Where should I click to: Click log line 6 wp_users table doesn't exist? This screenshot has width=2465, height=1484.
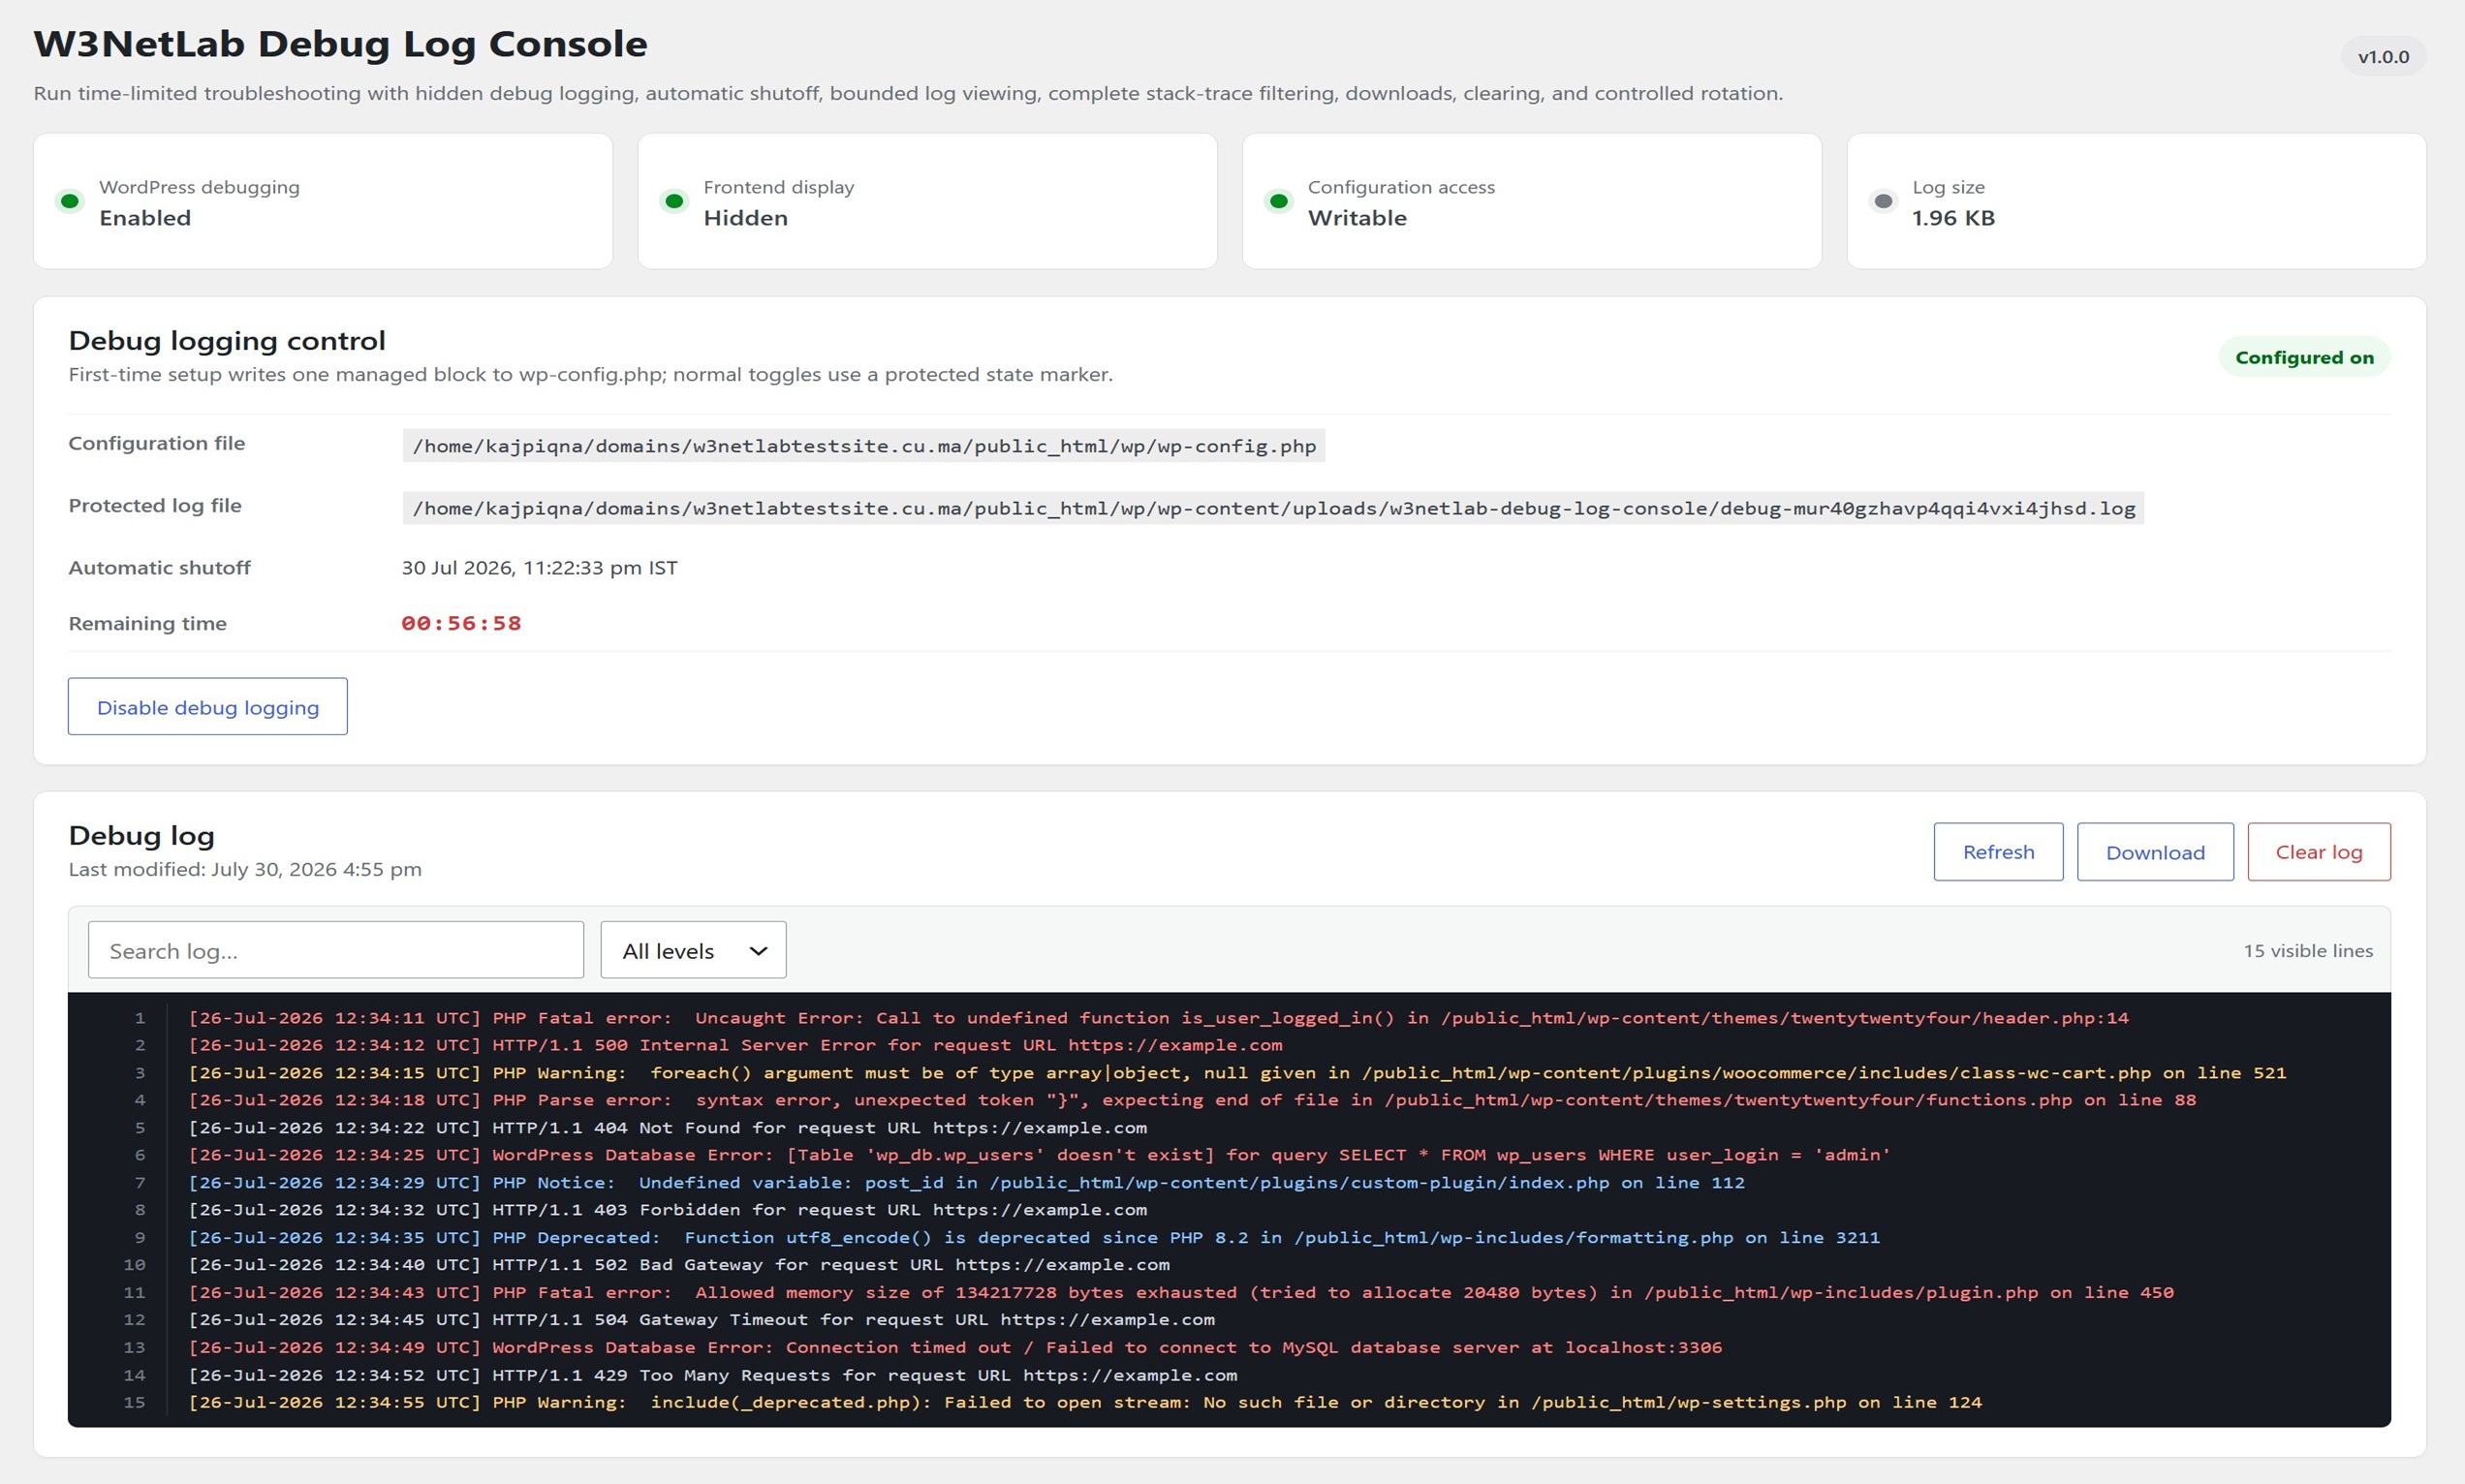point(1040,1155)
